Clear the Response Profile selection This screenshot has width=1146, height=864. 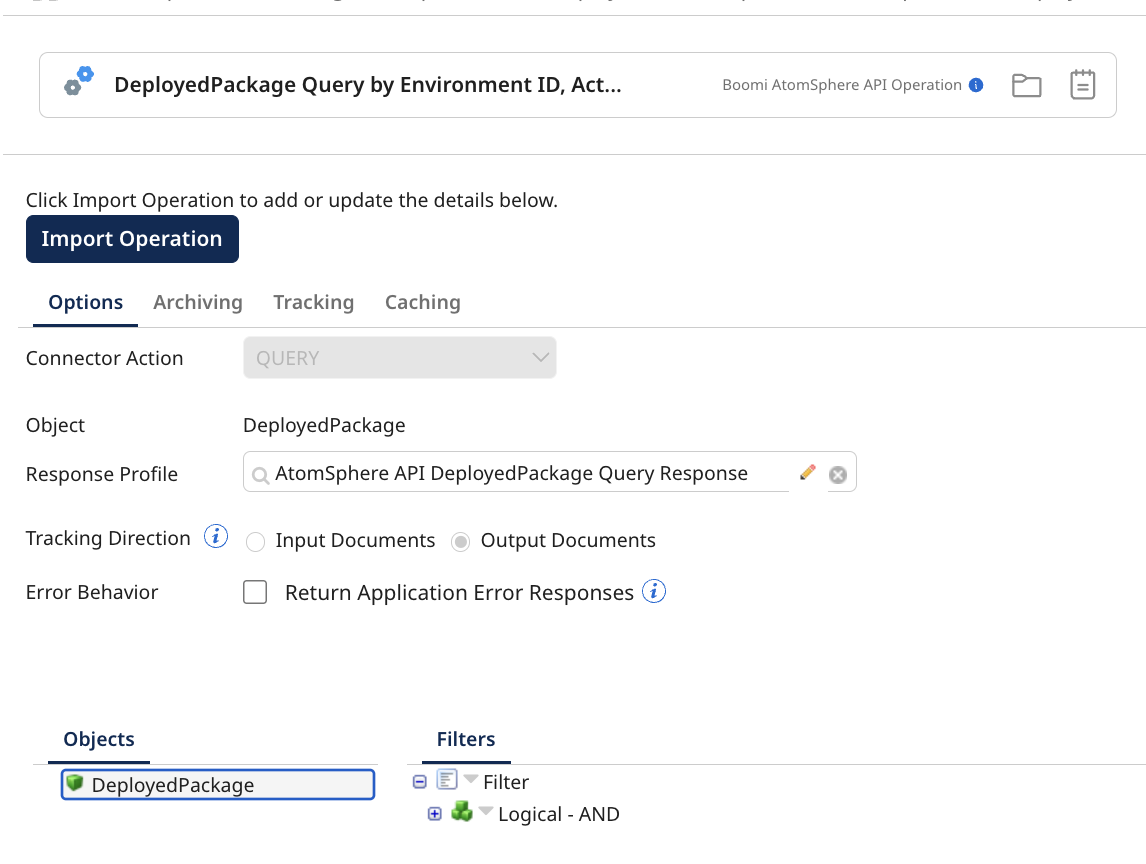pos(838,475)
